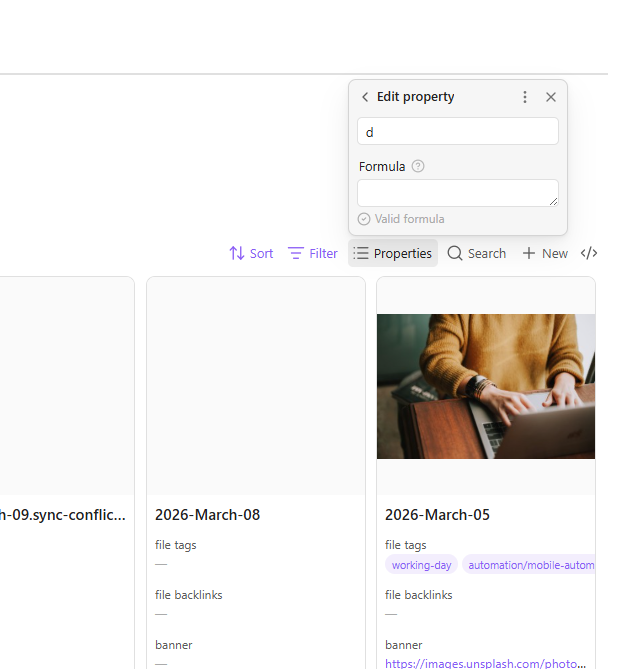Screen dimensions: 636x669
Task: Select the working-day tag
Action: [421, 565]
